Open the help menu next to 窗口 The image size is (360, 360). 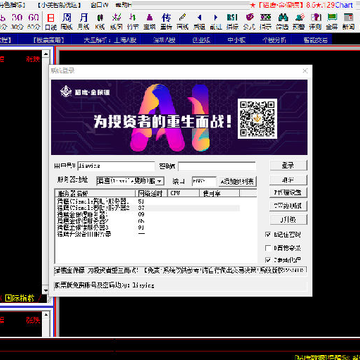(x=124, y=5)
